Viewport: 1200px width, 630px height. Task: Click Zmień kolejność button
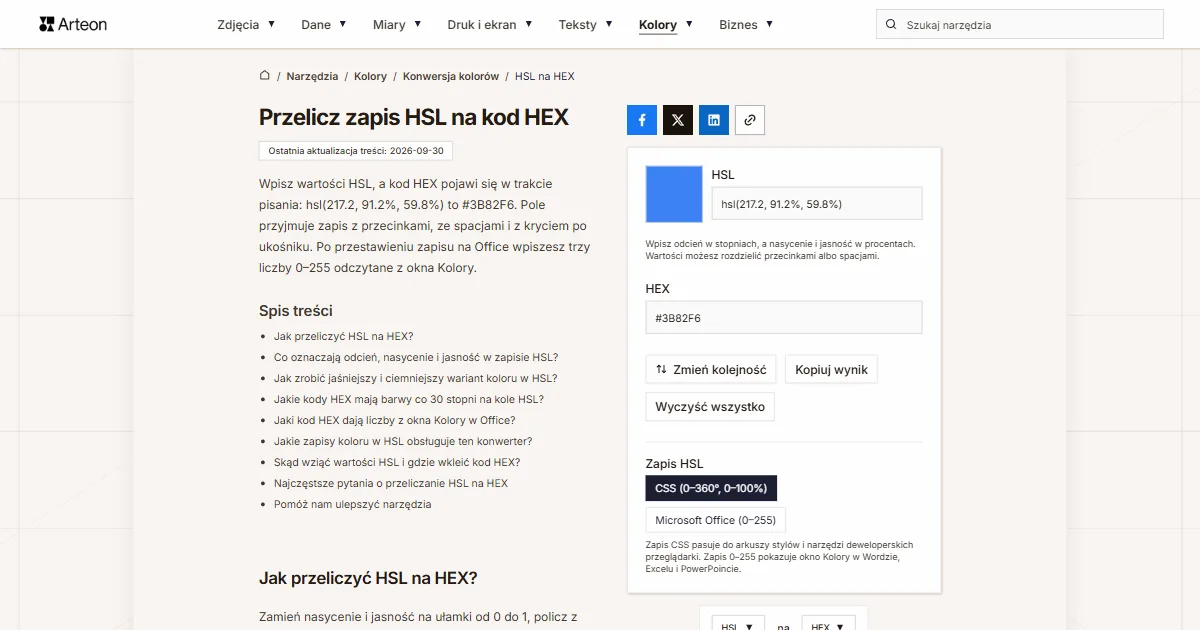711,369
